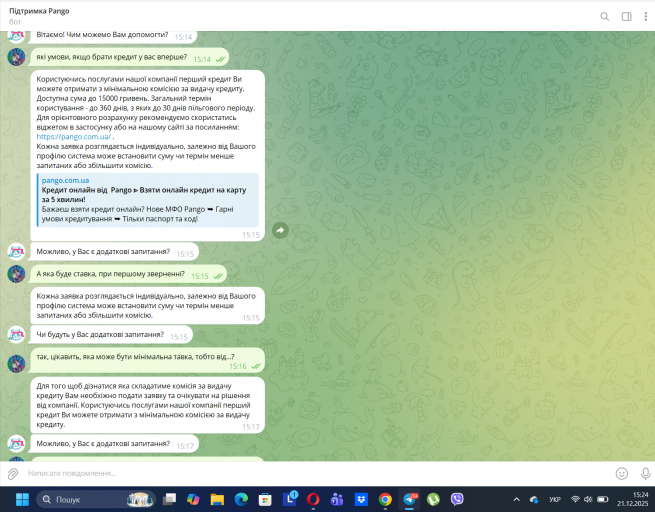The height and width of the screenshot is (512, 655).
Task: Open Dropbox from the taskbar
Action: [x=361, y=499]
